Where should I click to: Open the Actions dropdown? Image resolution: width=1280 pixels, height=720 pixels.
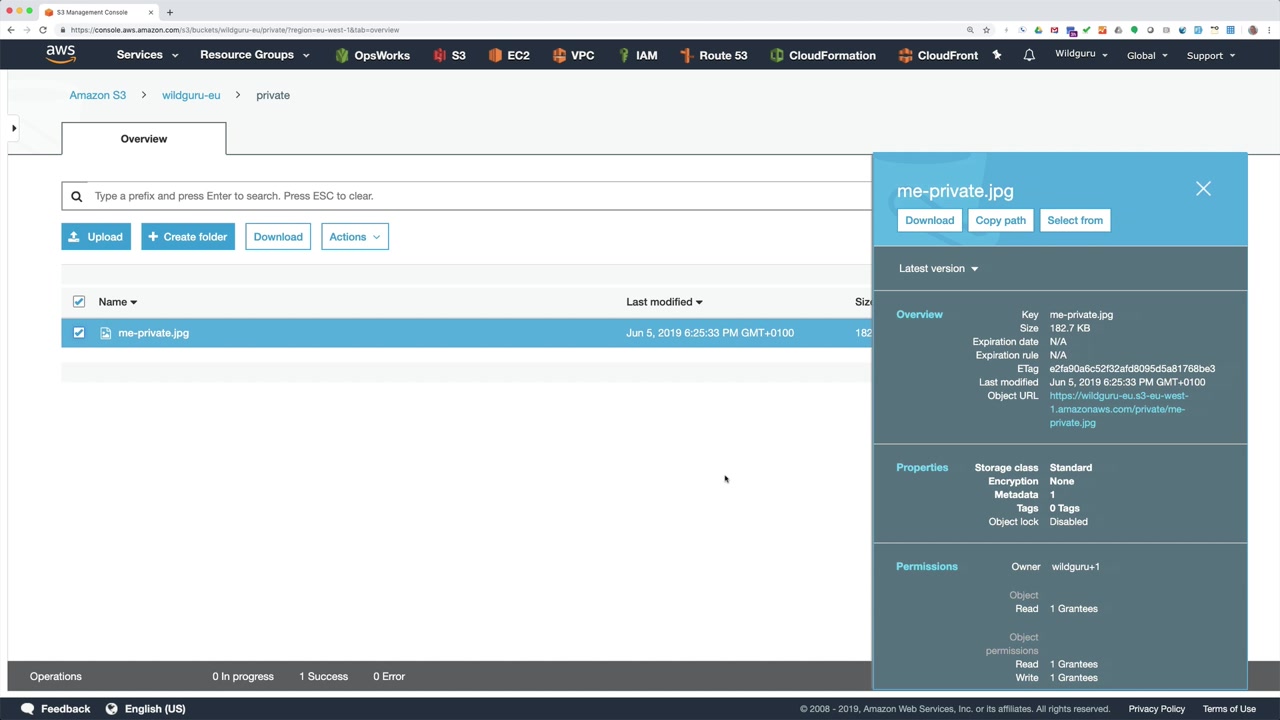point(355,237)
